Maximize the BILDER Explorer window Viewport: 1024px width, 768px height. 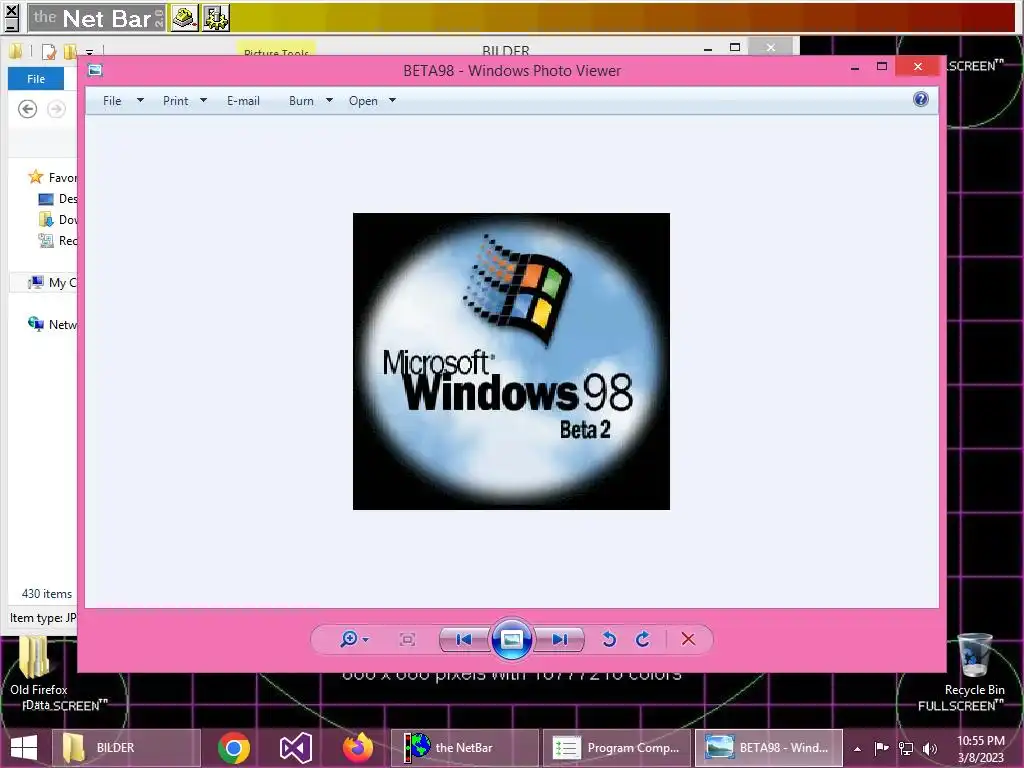click(735, 47)
